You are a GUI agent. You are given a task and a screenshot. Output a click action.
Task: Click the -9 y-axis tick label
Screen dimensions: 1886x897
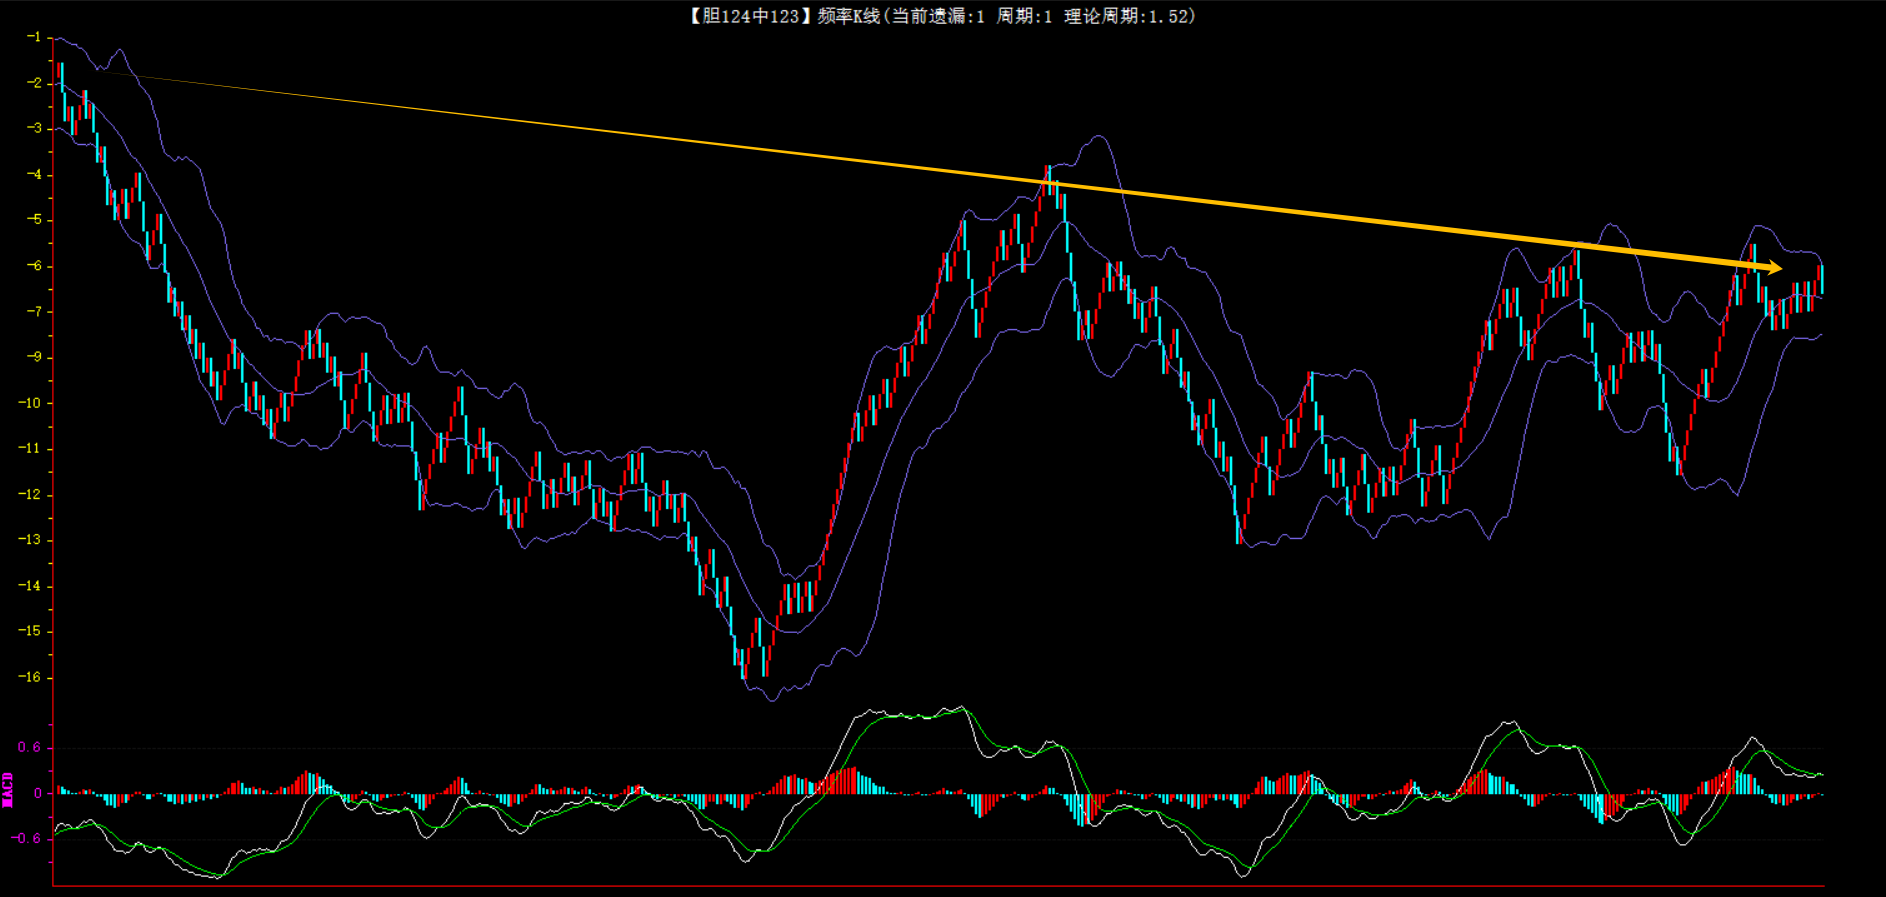pyautogui.click(x=33, y=357)
